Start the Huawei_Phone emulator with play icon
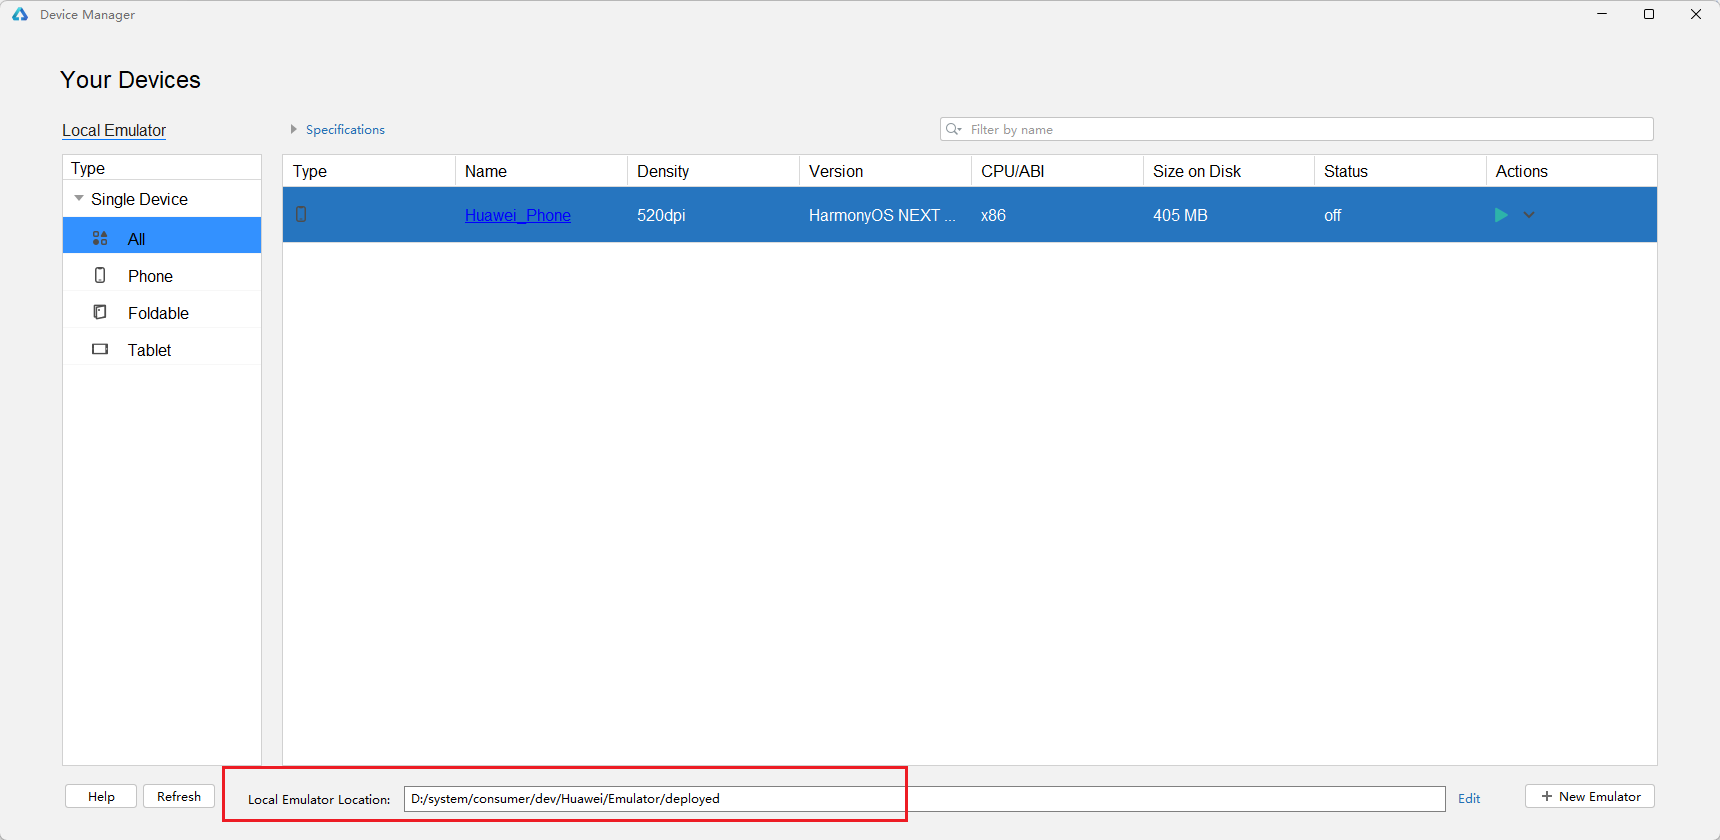Screen dimensions: 1720x840 pos(1500,215)
